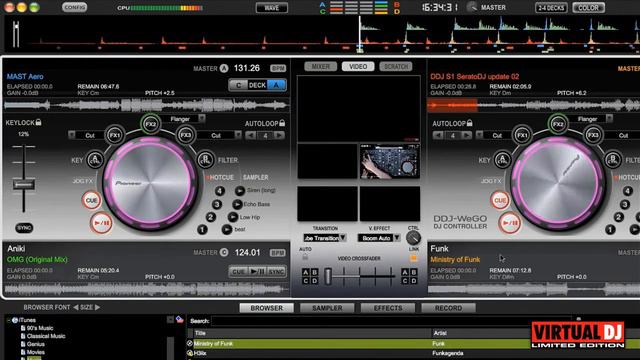Screen dimensions: 640x360
Task: Toggle SYNC on deck C
Action: (276, 271)
